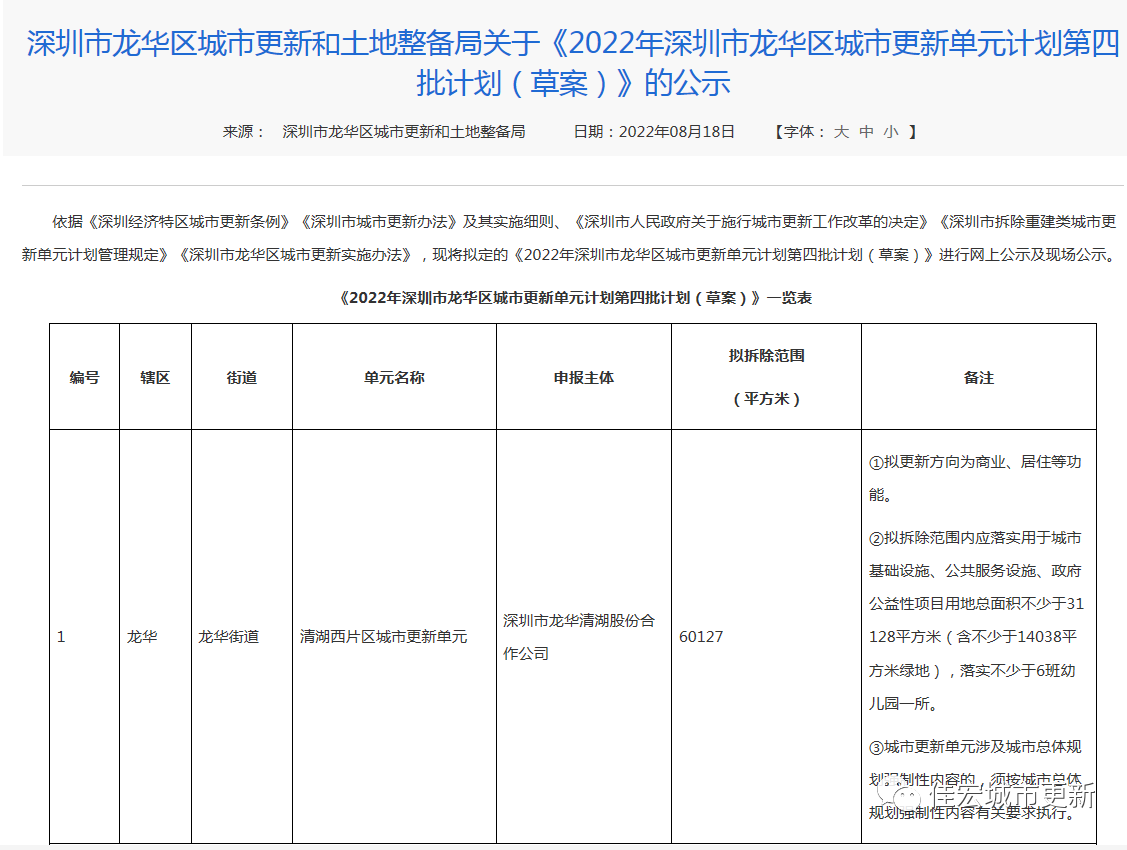The width and height of the screenshot is (1127, 850).
Task: Click the demolition area value 60127
Action: click(701, 636)
